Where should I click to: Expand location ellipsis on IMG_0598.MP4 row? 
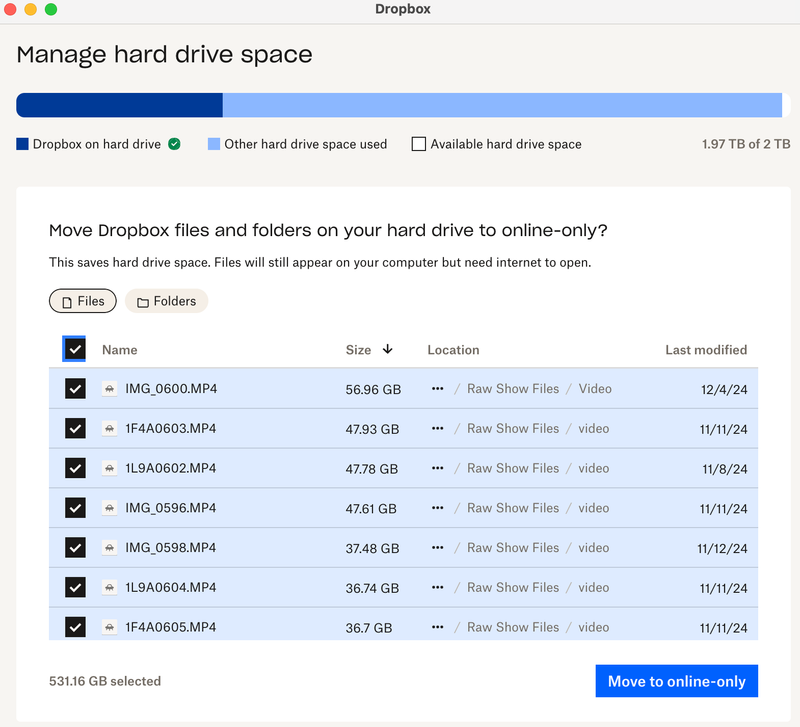437,548
